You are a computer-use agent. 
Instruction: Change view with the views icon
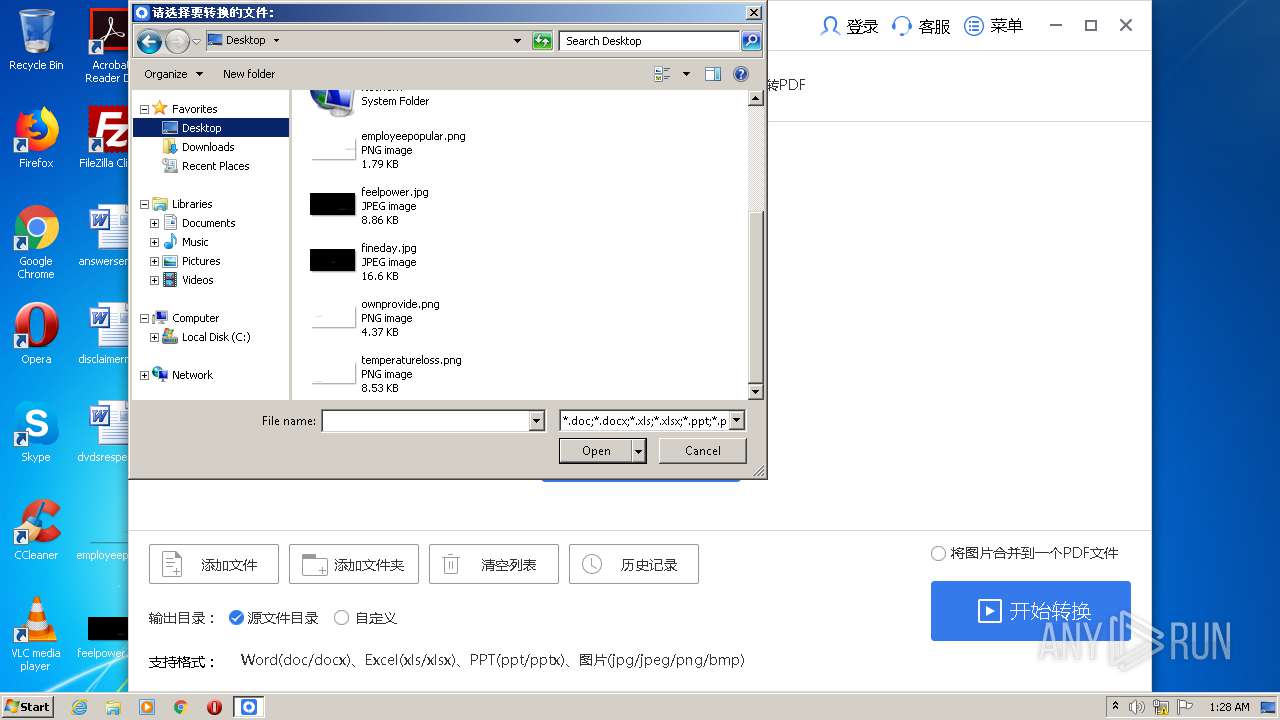pos(662,74)
